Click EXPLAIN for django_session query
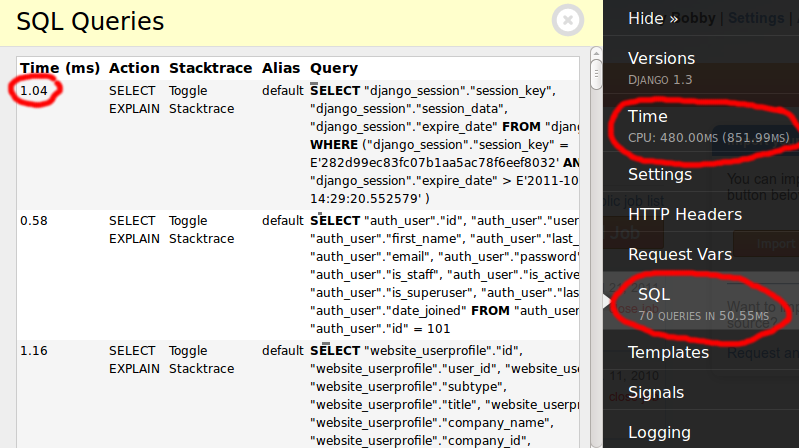This screenshot has height=448, width=799. (134, 109)
